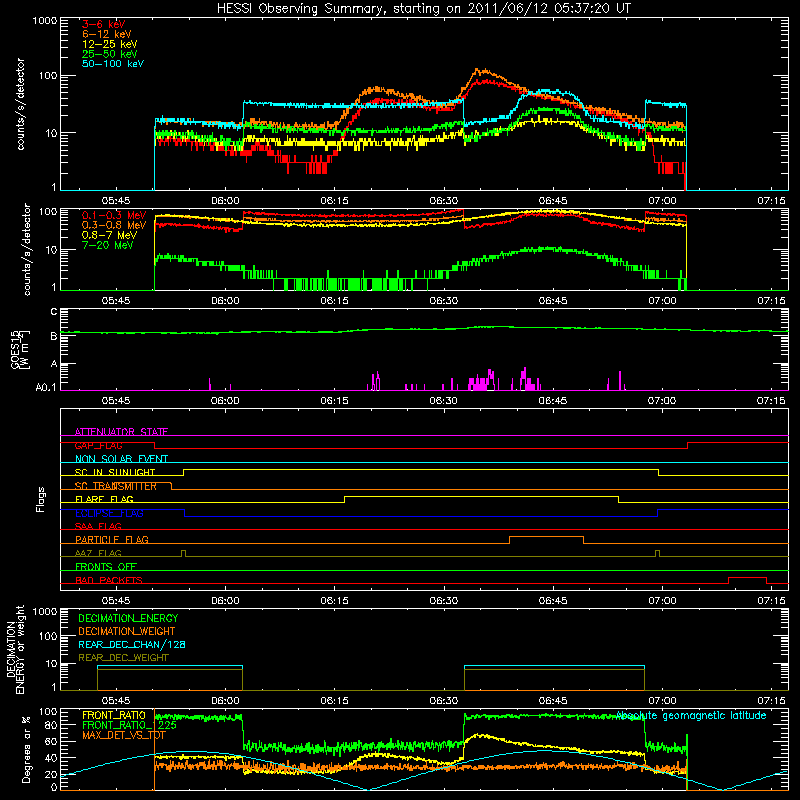Select the 12-25 keV legend label
This screenshot has height=800, width=800.
(x=110, y=44)
